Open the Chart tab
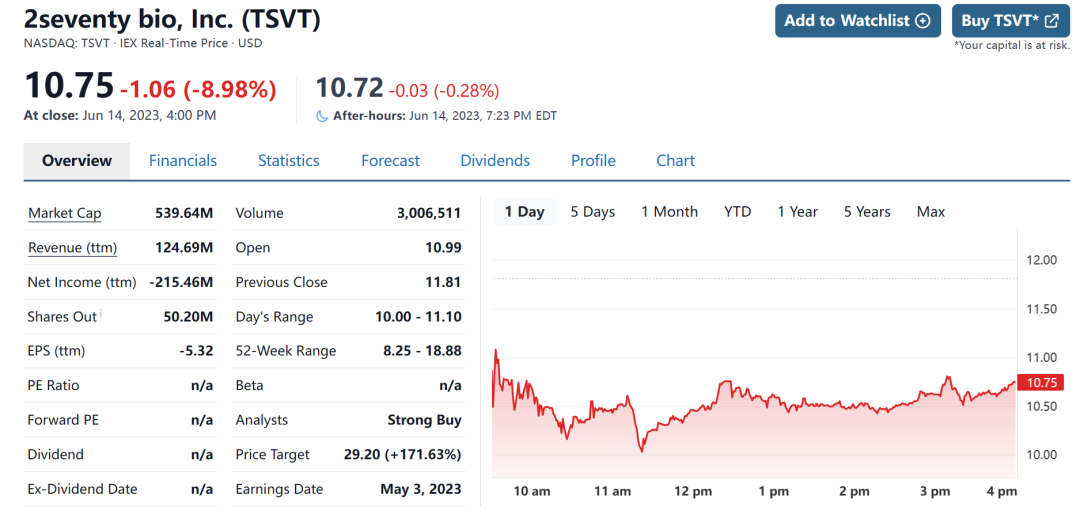 tap(675, 161)
